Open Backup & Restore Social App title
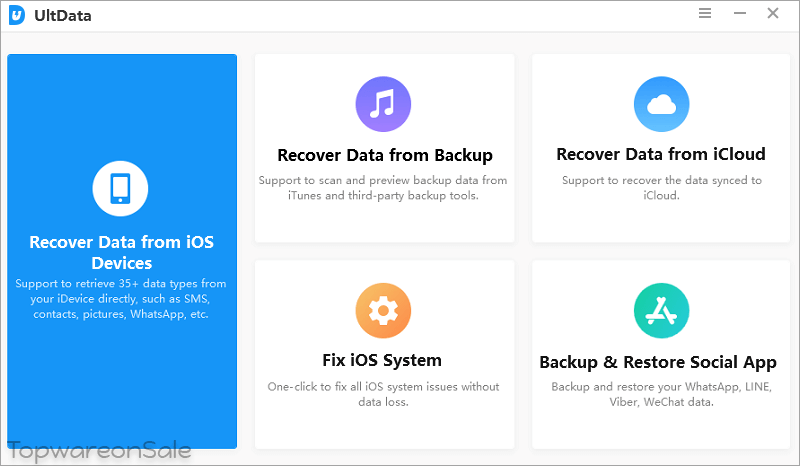The width and height of the screenshot is (800, 466). pos(658,362)
